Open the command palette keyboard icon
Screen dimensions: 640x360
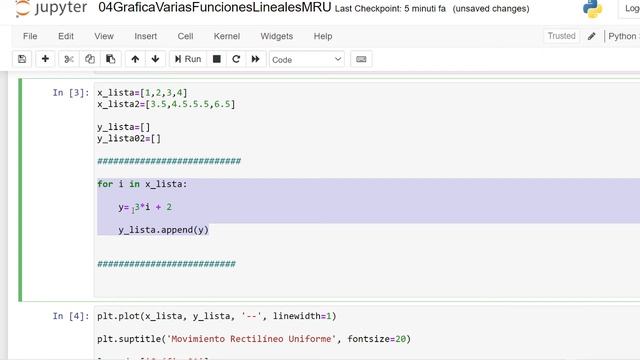(x=361, y=59)
